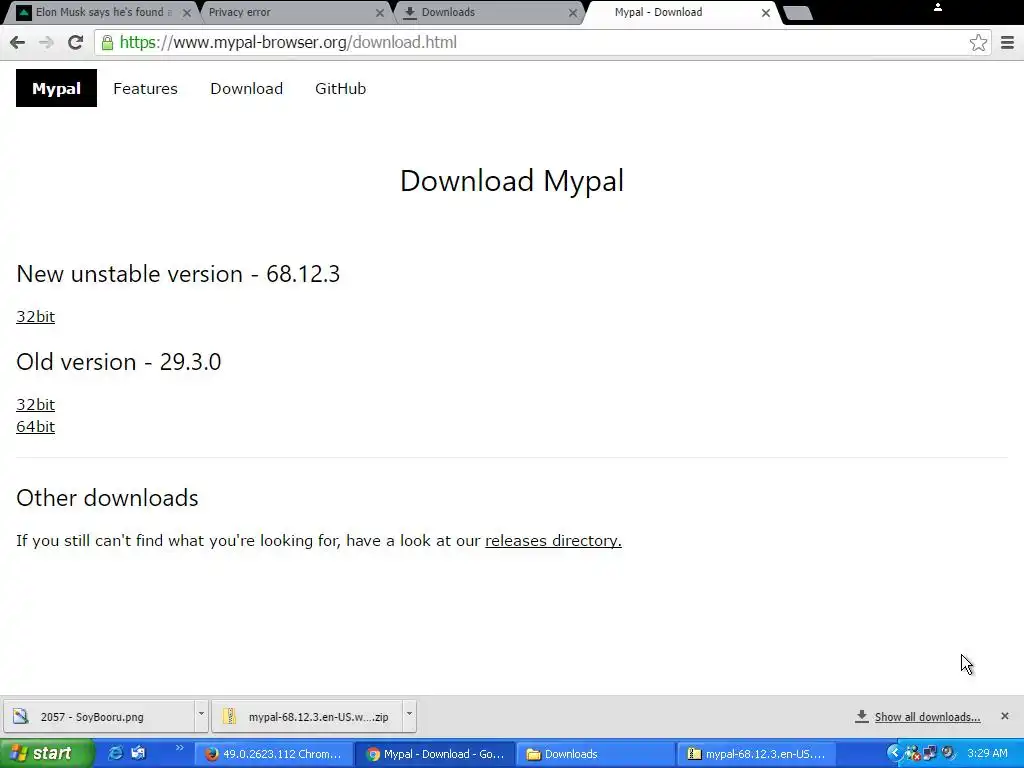This screenshot has height=768, width=1024.
Task: Click download arrow icon beside Show all downloads
Action: (861, 716)
